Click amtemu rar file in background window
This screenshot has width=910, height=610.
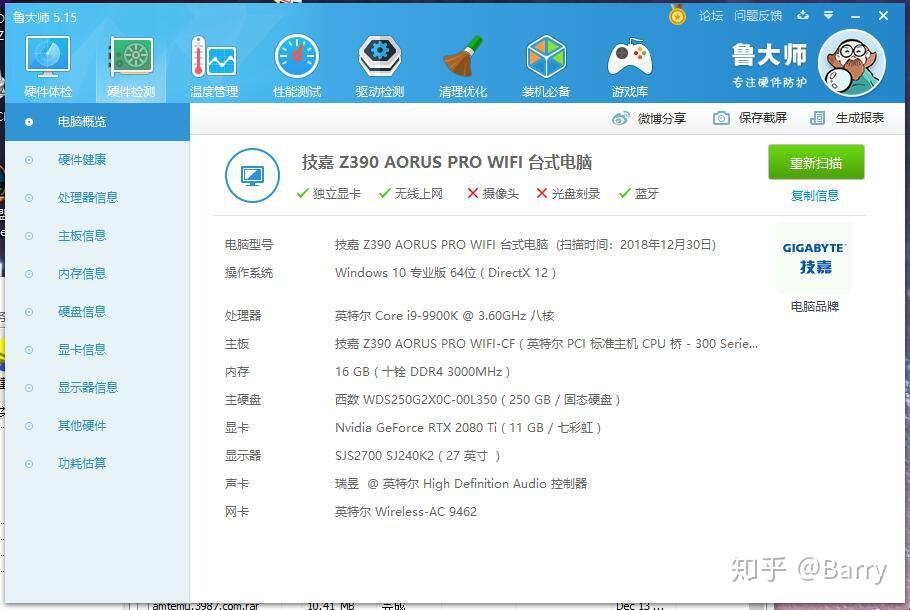click(x=205, y=606)
